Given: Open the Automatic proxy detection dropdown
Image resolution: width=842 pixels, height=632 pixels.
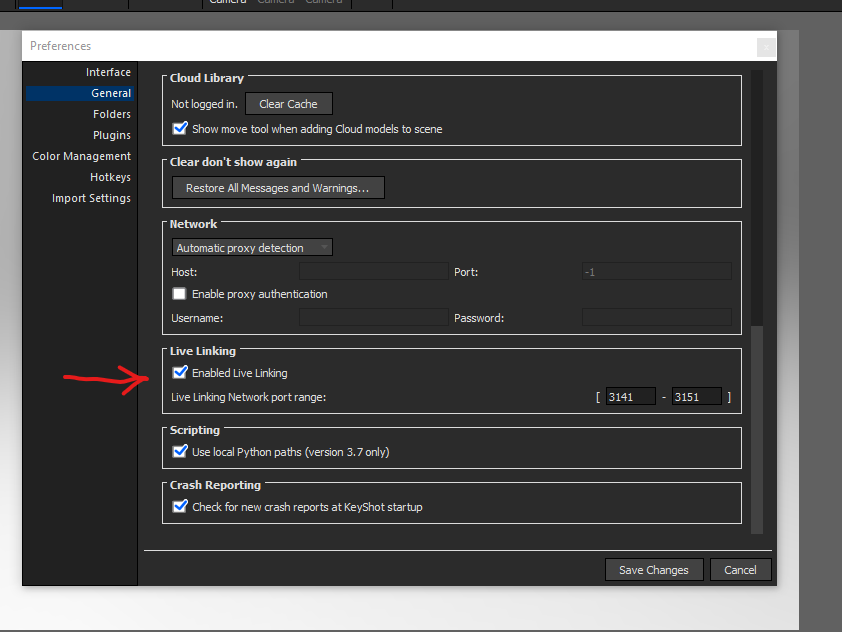Looking at the screenshot, I should 251,247.
